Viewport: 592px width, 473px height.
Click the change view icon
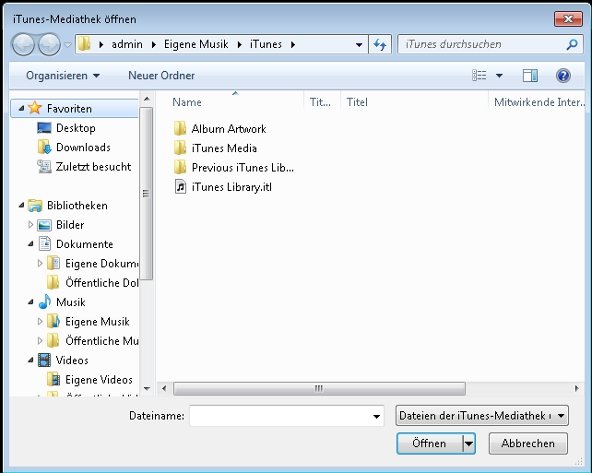point(479,75)
